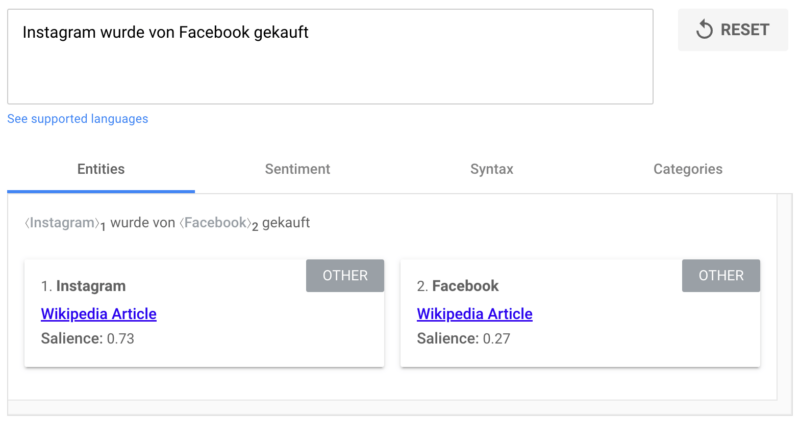Click the RESET button
Screen dimensions: 800x422
pyautogui.click(x=733, y=30)
